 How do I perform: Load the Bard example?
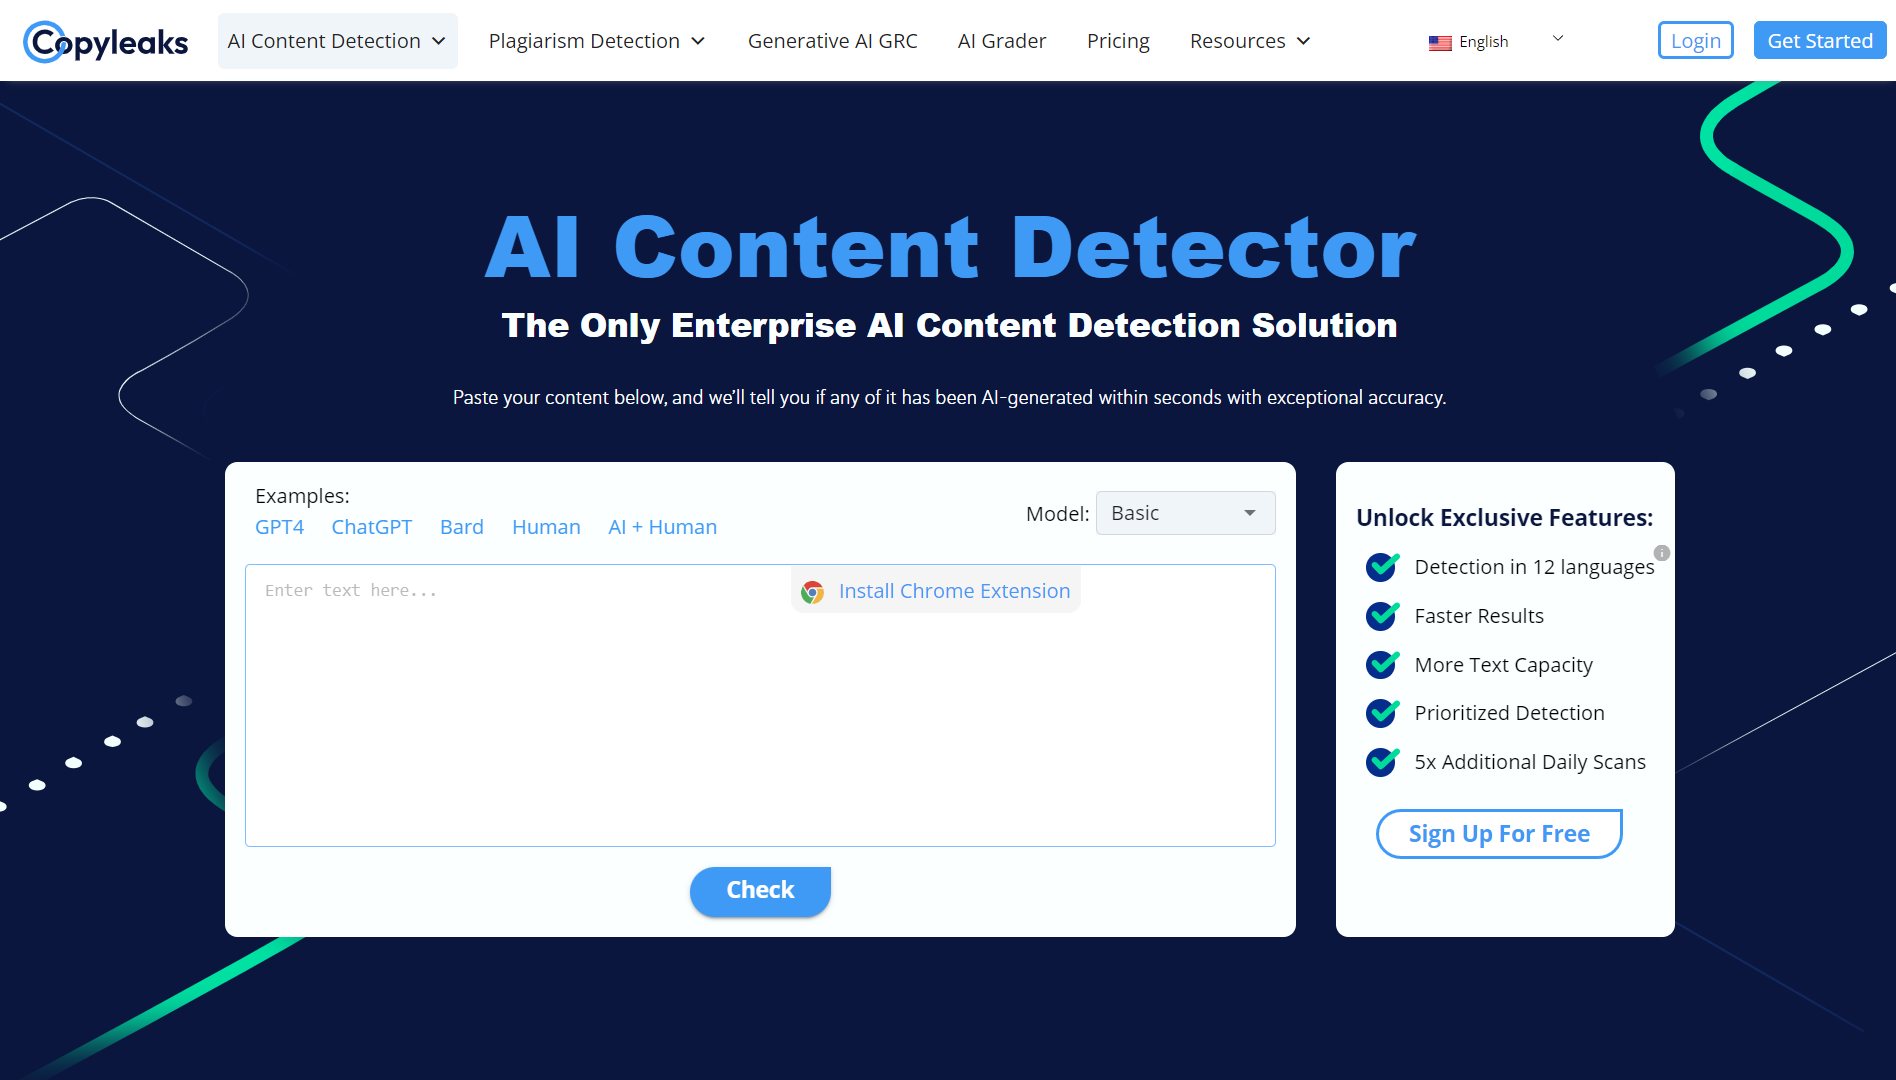click(461, 527)
